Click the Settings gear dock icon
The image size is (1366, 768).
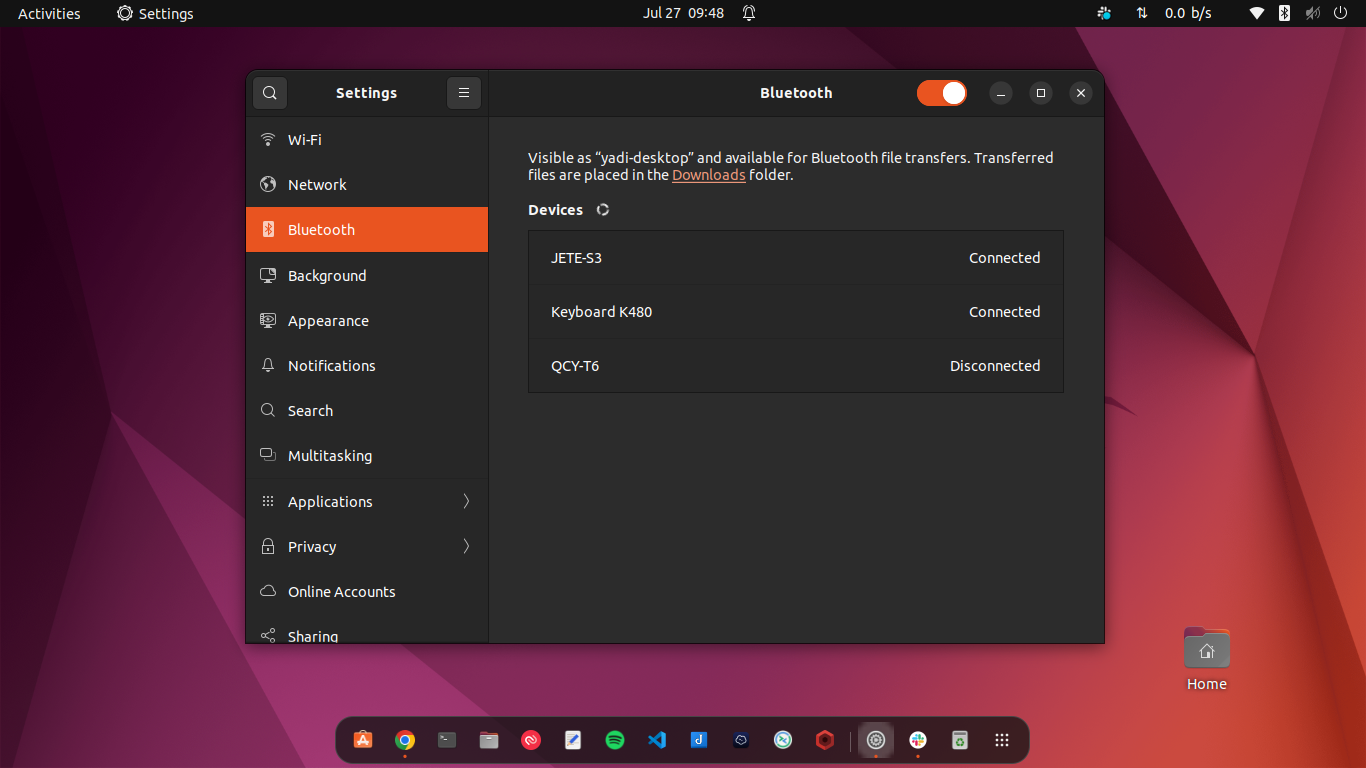(876, 740)
